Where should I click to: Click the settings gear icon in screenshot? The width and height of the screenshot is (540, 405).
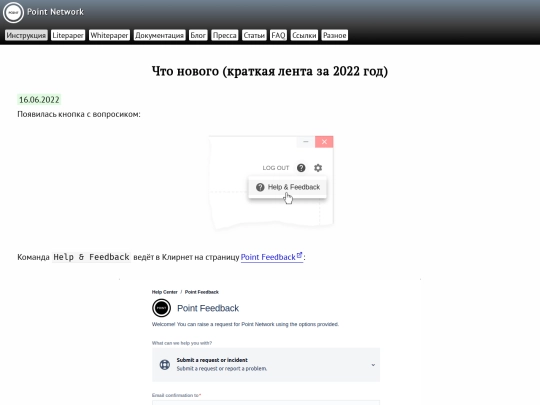point(318,168)
